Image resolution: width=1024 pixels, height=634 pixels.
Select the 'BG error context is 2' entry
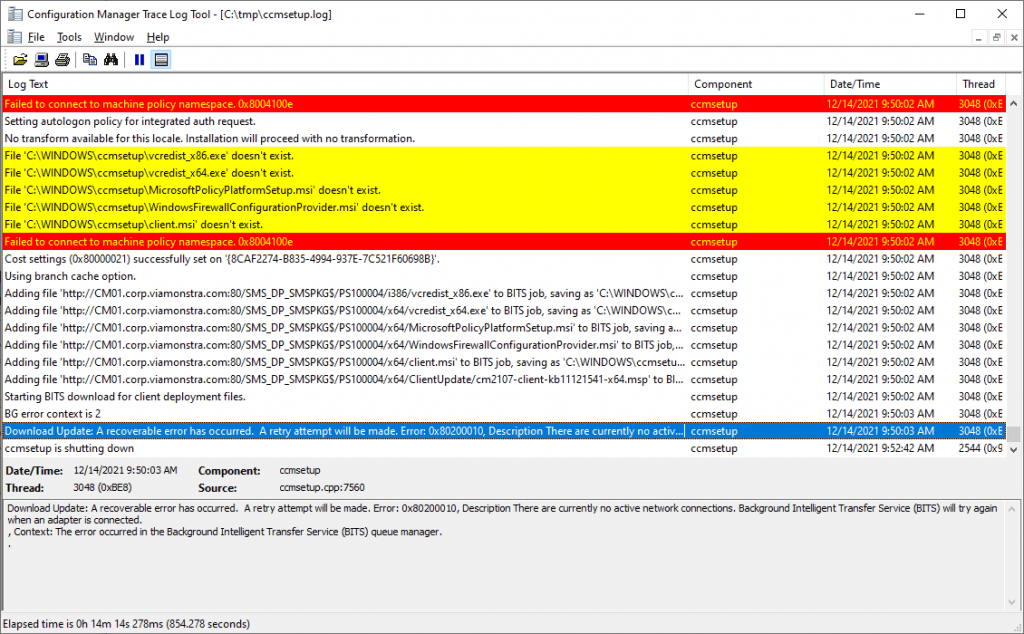click(x=200, y=413)
